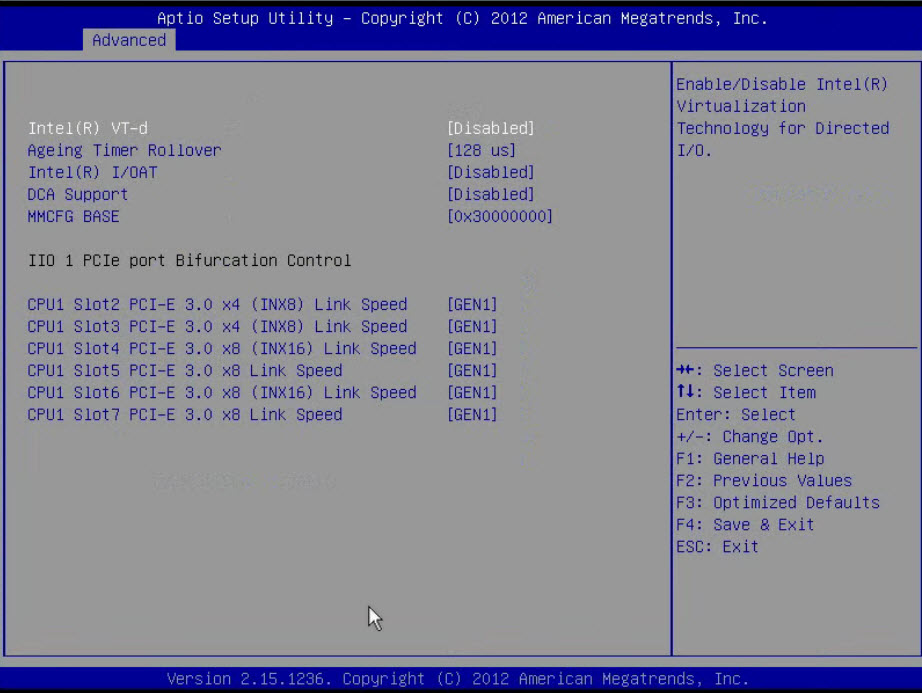Click the F1: General Help hint
This screenshot has width=922, height=693.
(x=750, y=458)
